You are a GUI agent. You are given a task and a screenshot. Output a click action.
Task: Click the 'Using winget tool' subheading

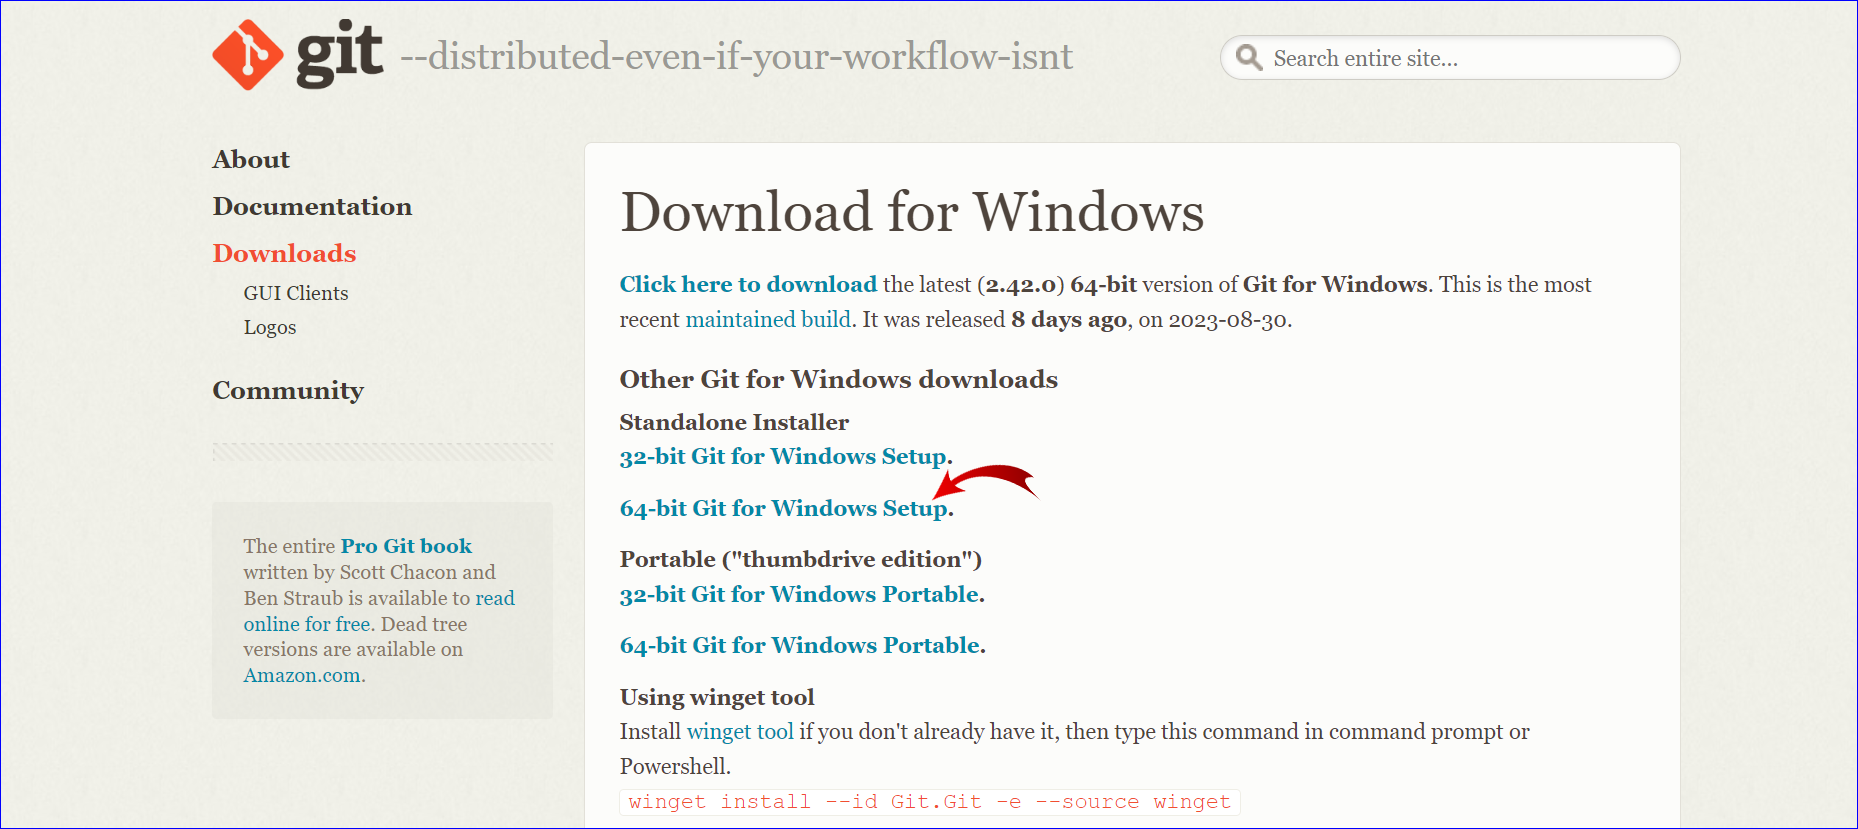click(717, 697)
